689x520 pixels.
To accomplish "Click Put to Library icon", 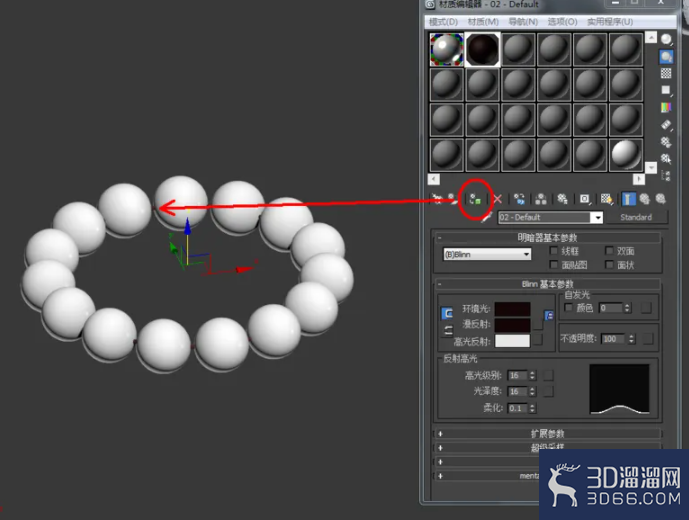I will point(562,199).
